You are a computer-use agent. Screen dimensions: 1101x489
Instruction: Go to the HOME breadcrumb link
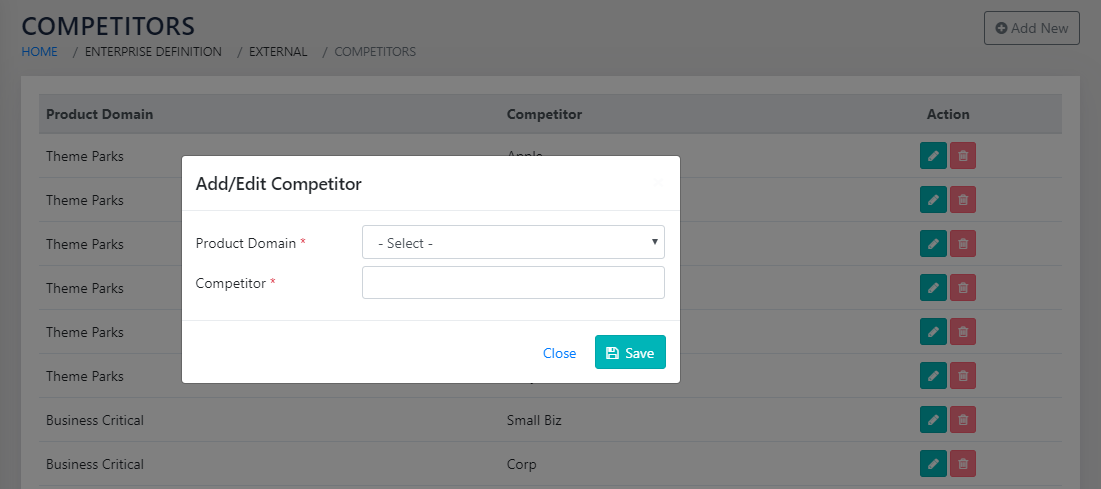click(40, 52)
